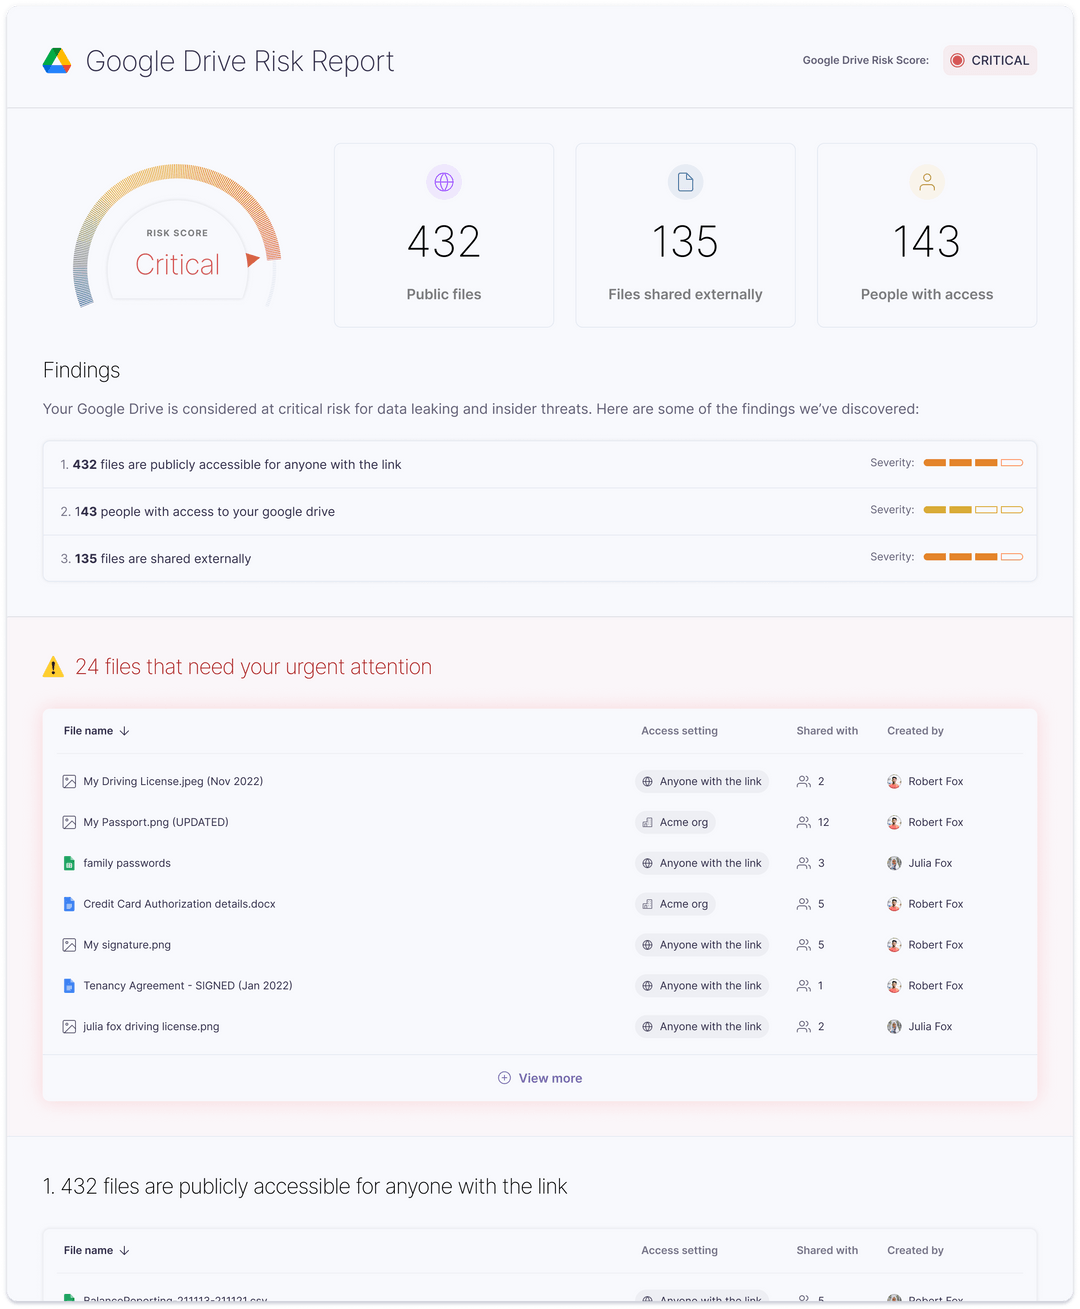Viewport: 1080px width, 1309px height.
Task: Click Acme org setting for My Passport.png
Action: coord(675,822)
